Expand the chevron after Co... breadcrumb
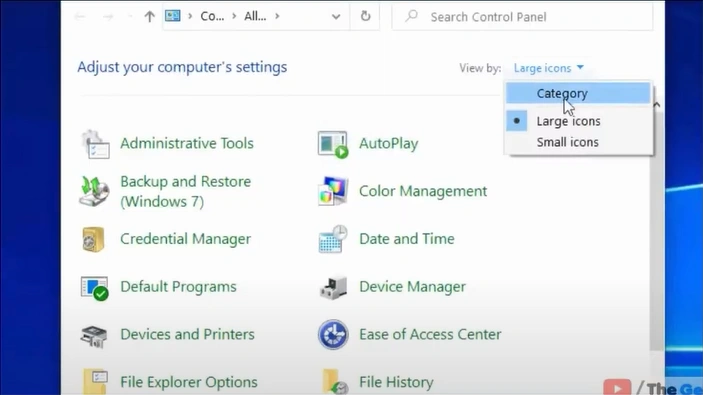 pyautogui.click(x=234, y=17)
